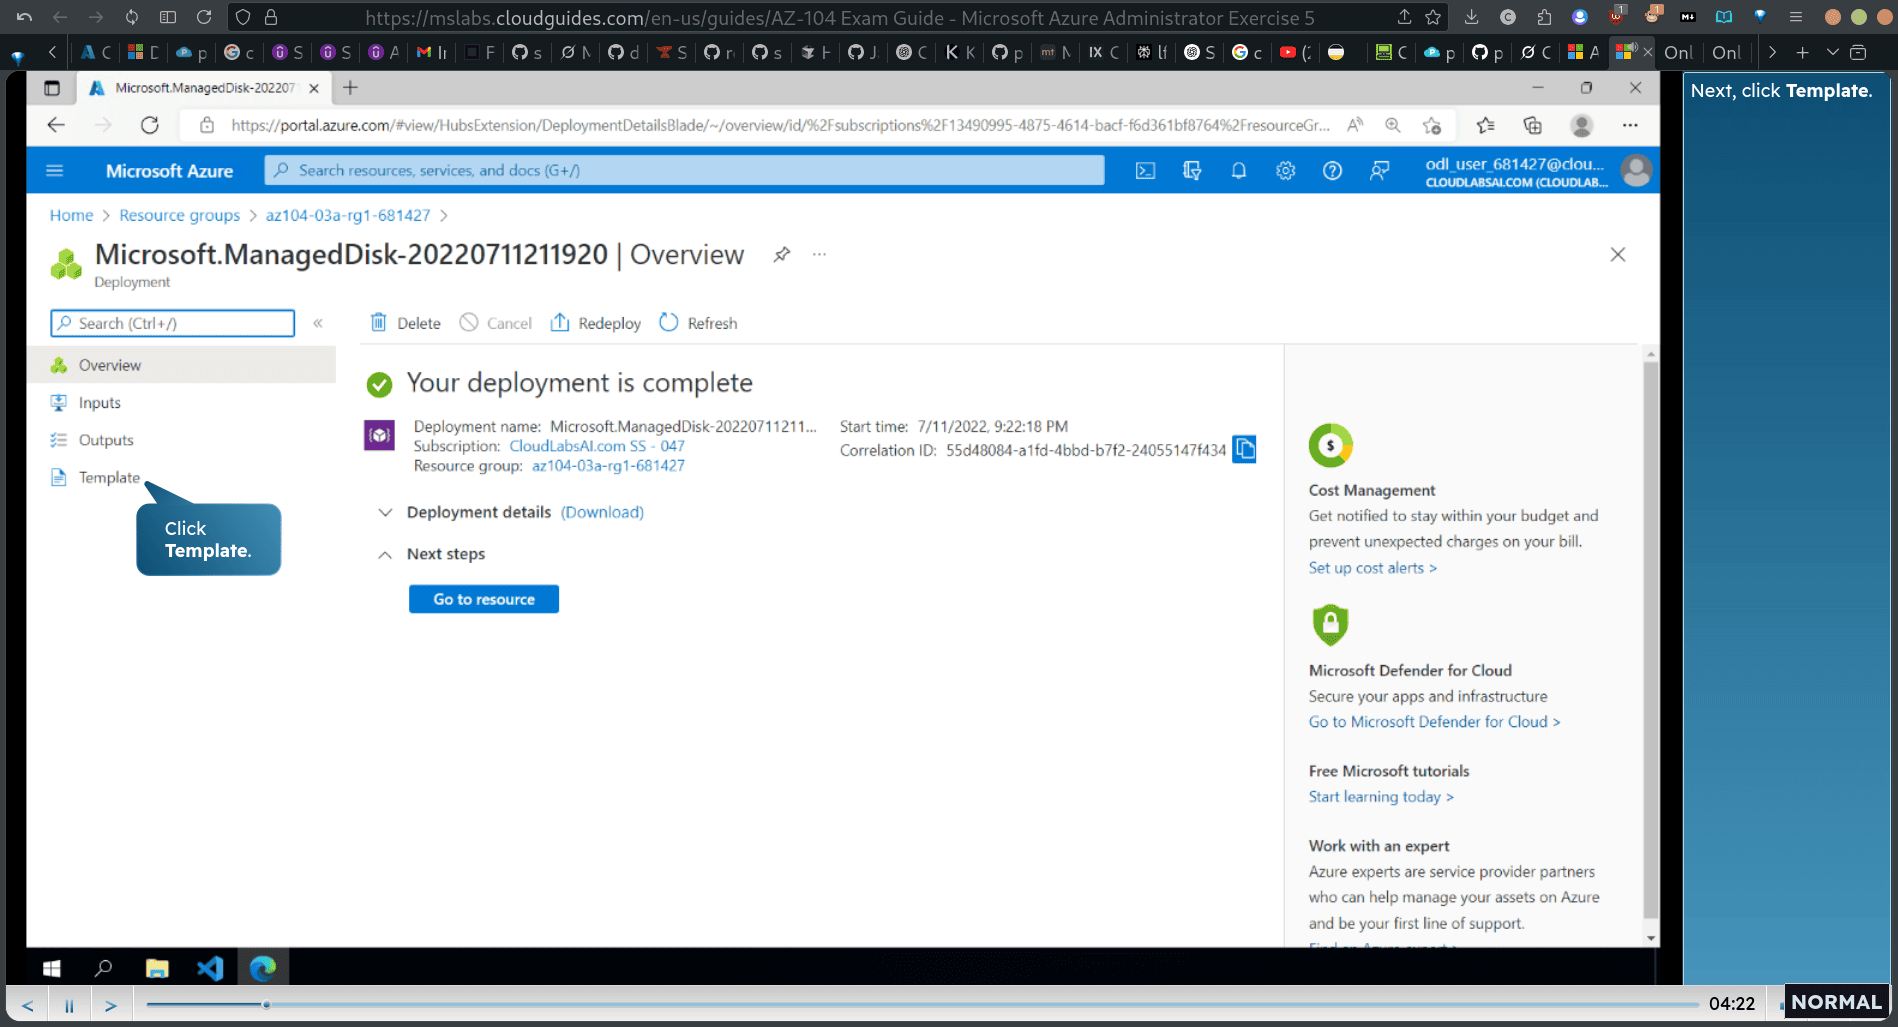Image resolution: width=1898 pixels, height=1027 pixels.
Task: Open File Explorer from the taskbar
Action: [x=157, y=968]
